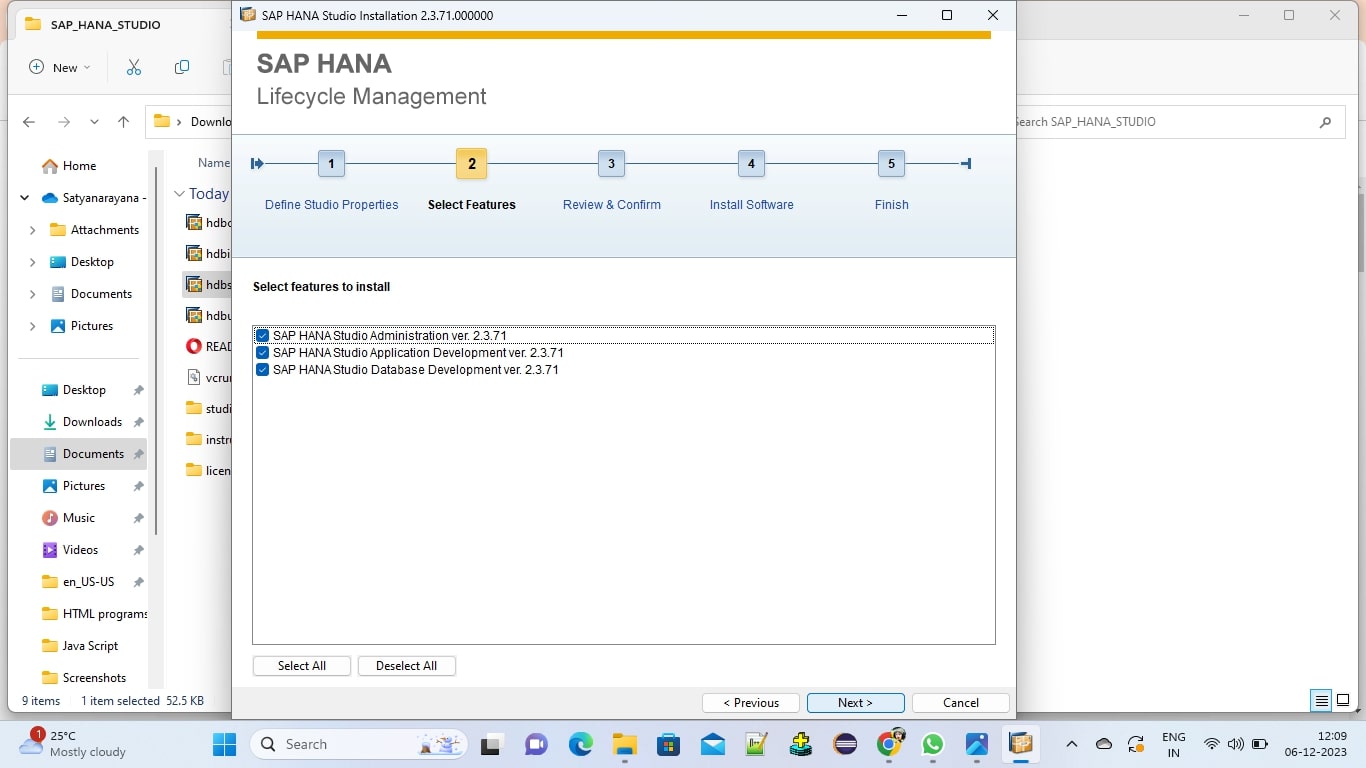This screenshot has height=768, width=1366.
Task: Open Eclipse icon on taskbar
Action: [845, 744]
